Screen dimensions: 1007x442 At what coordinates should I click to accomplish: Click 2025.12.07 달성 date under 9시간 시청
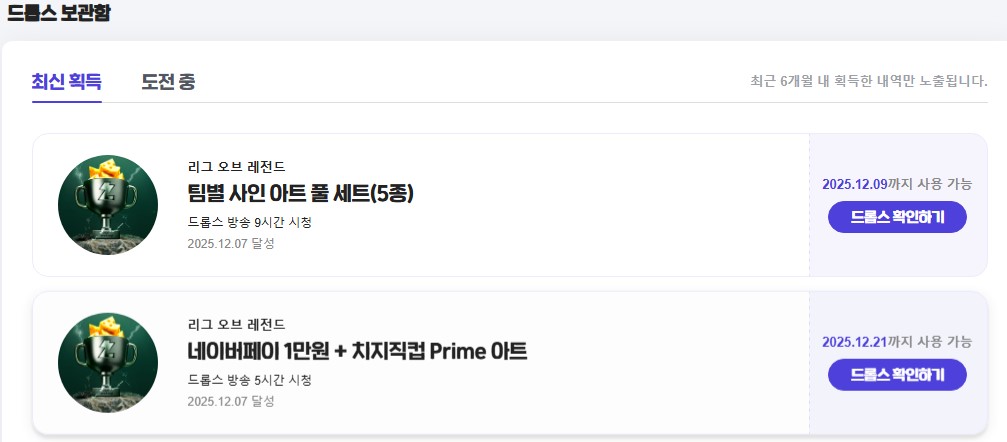[x=230, y=243]
